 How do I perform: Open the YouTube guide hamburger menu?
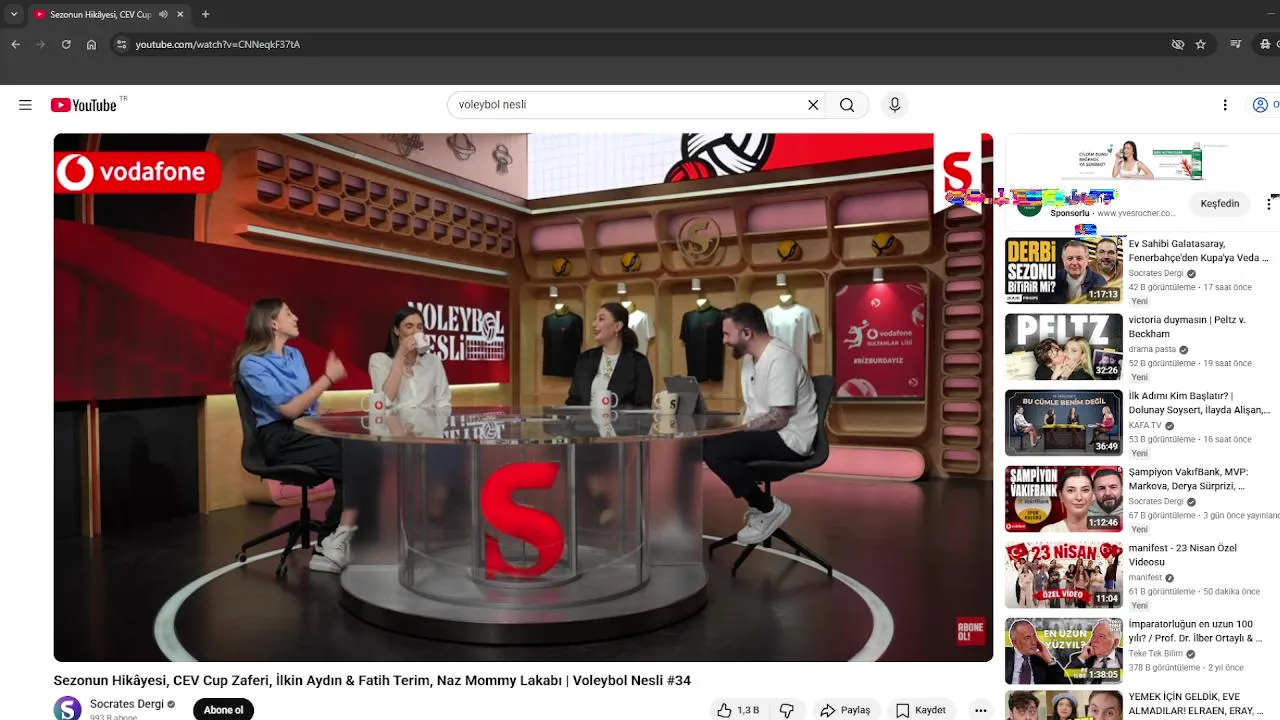coord(25,105)
